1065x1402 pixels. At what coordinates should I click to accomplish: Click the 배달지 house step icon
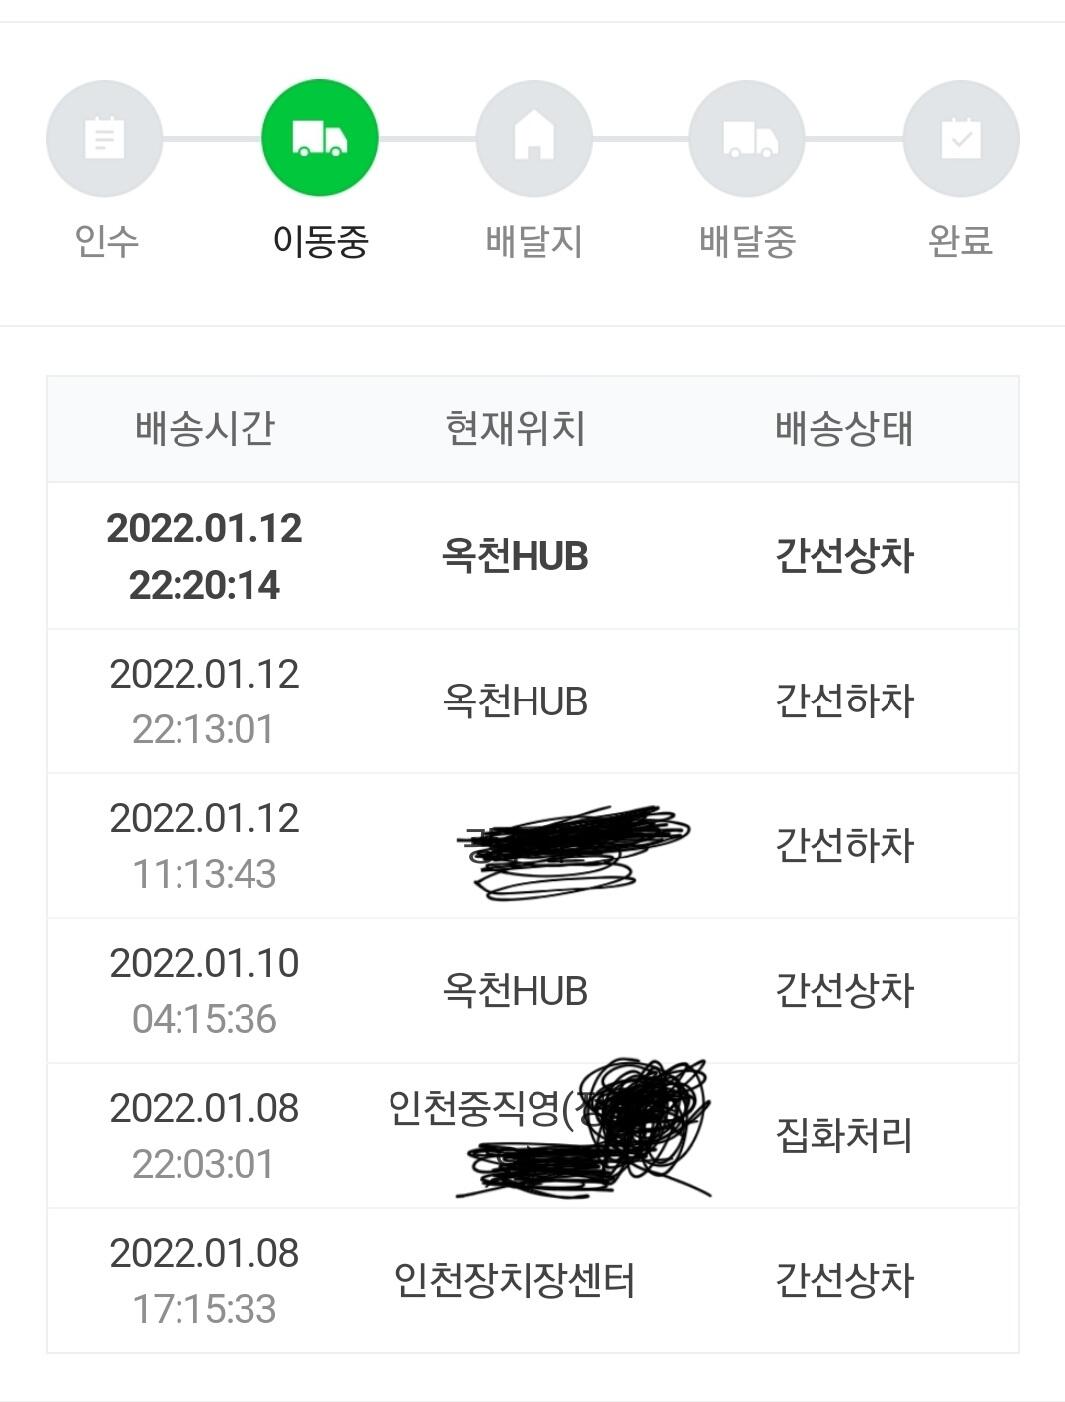click(x=534, y=138)
